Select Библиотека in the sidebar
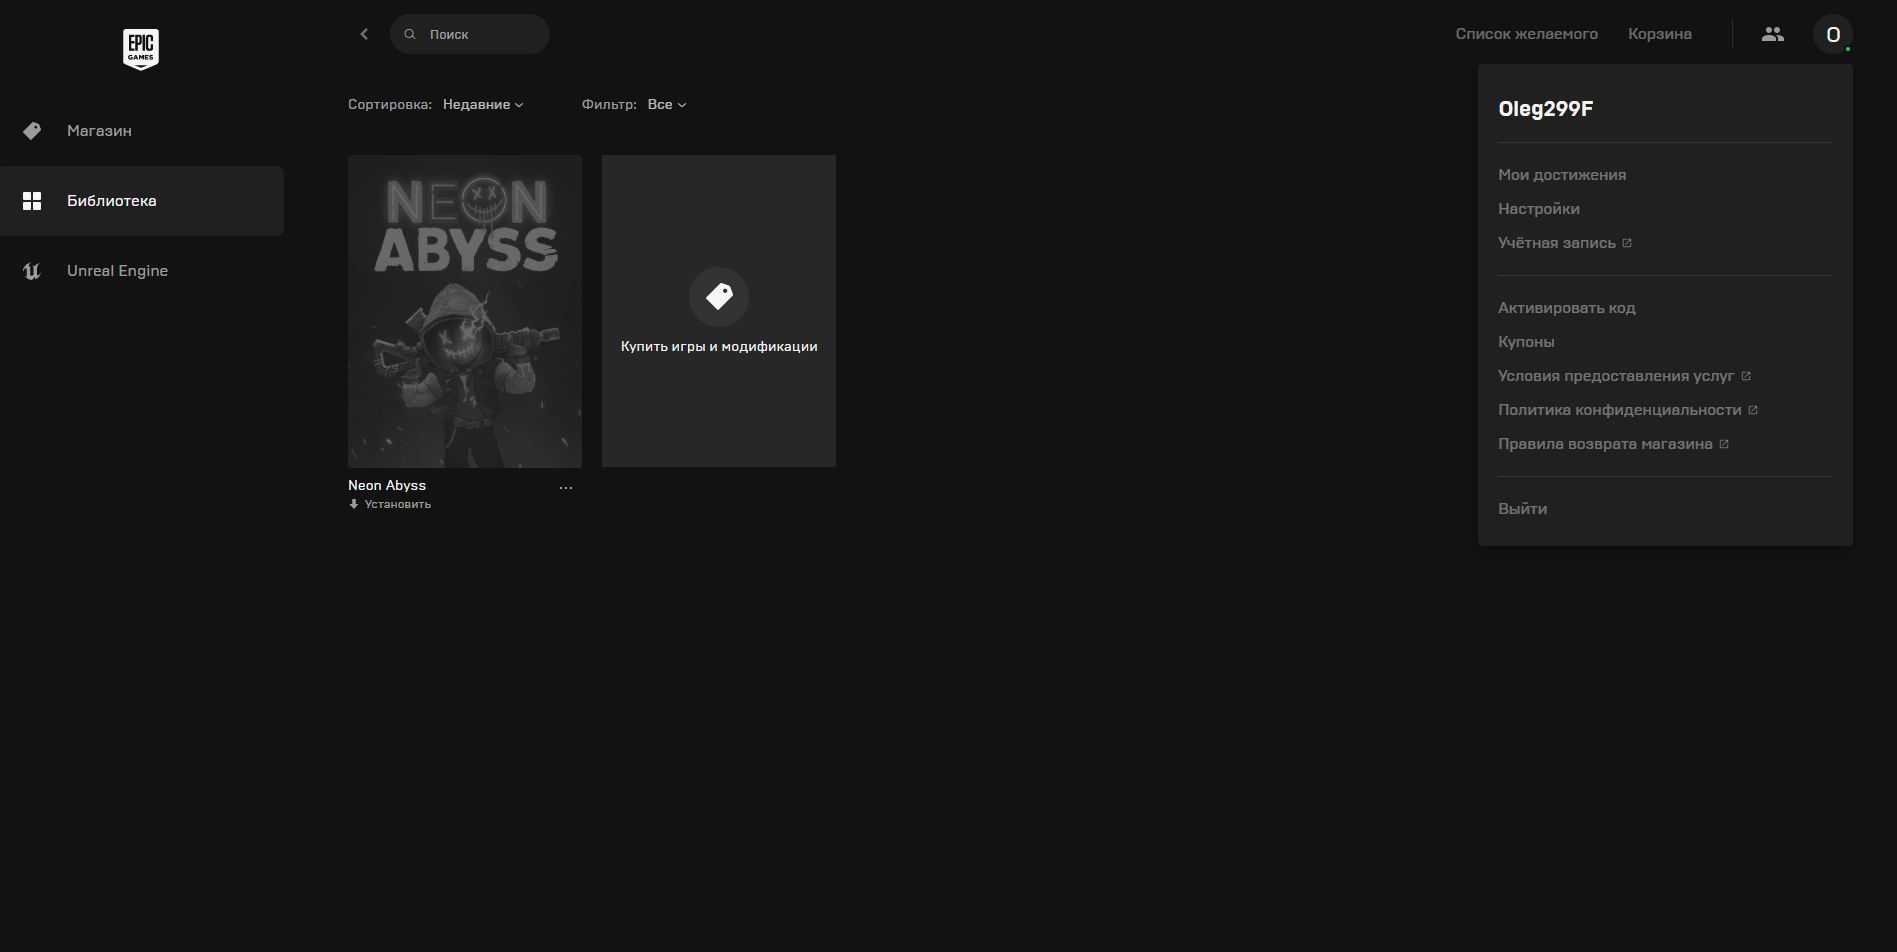The height and width of the screenshot is (952, 1897). [x=142, y=201]
